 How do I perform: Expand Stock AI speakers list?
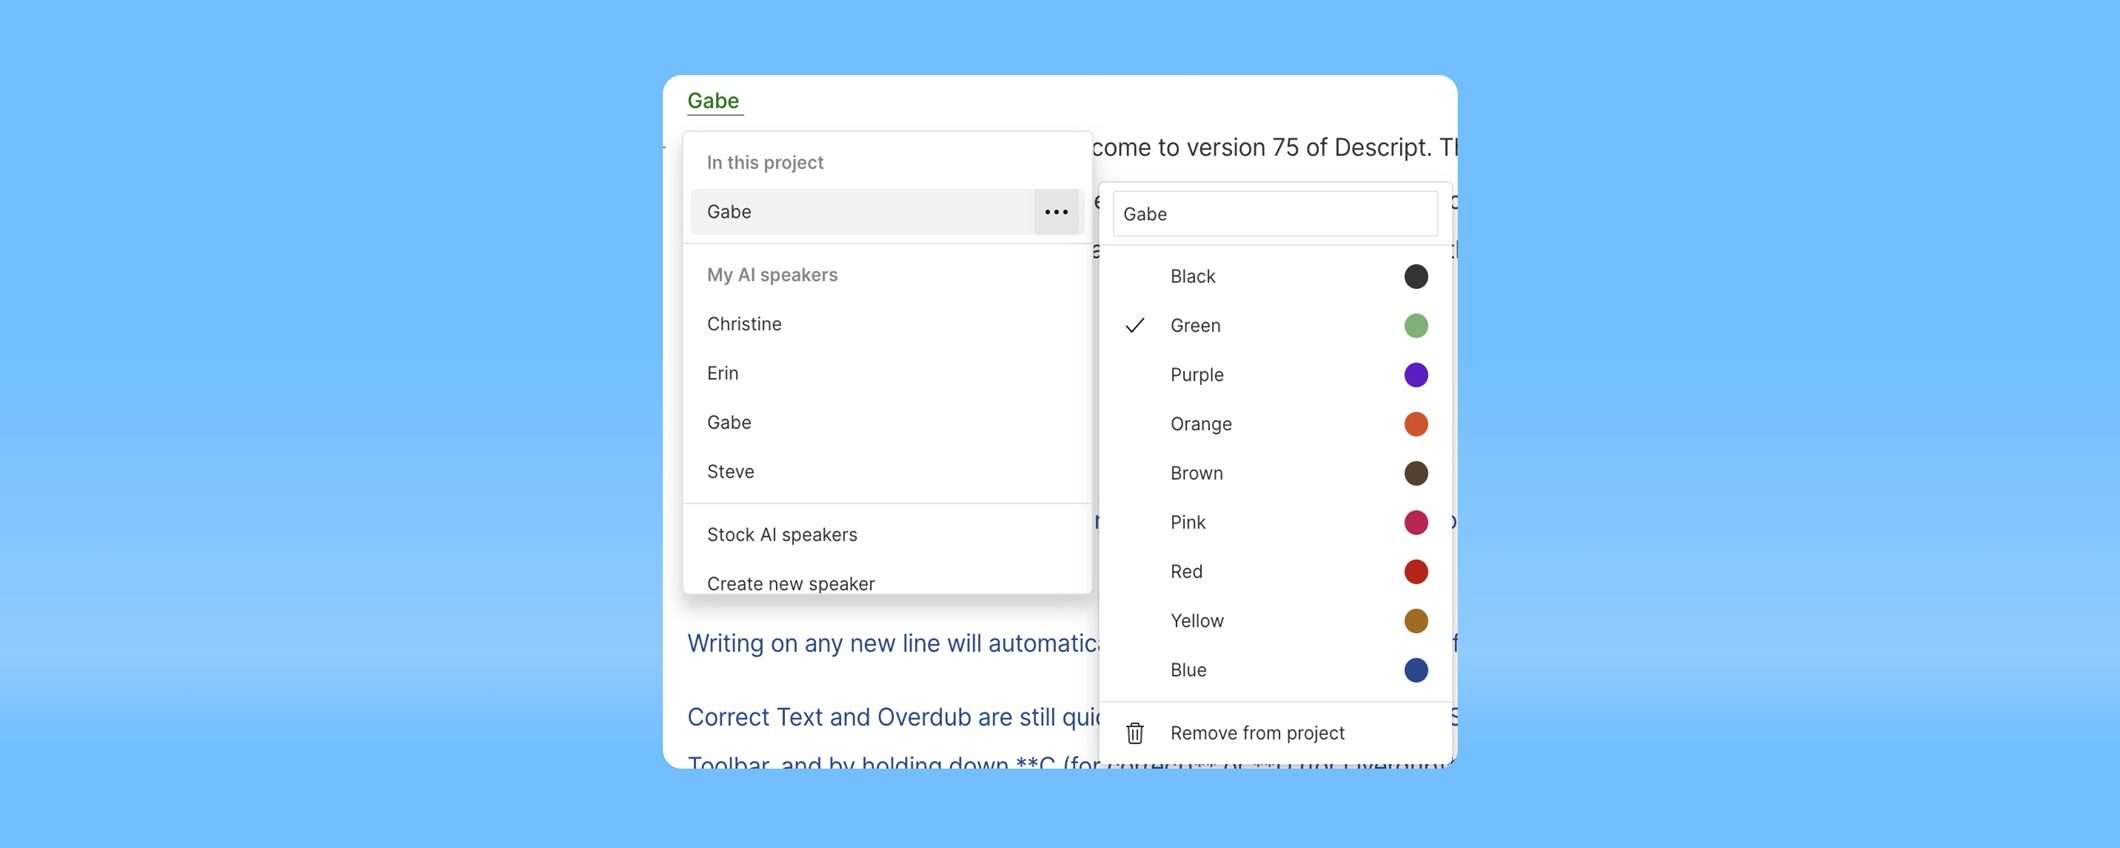point(782,535)
